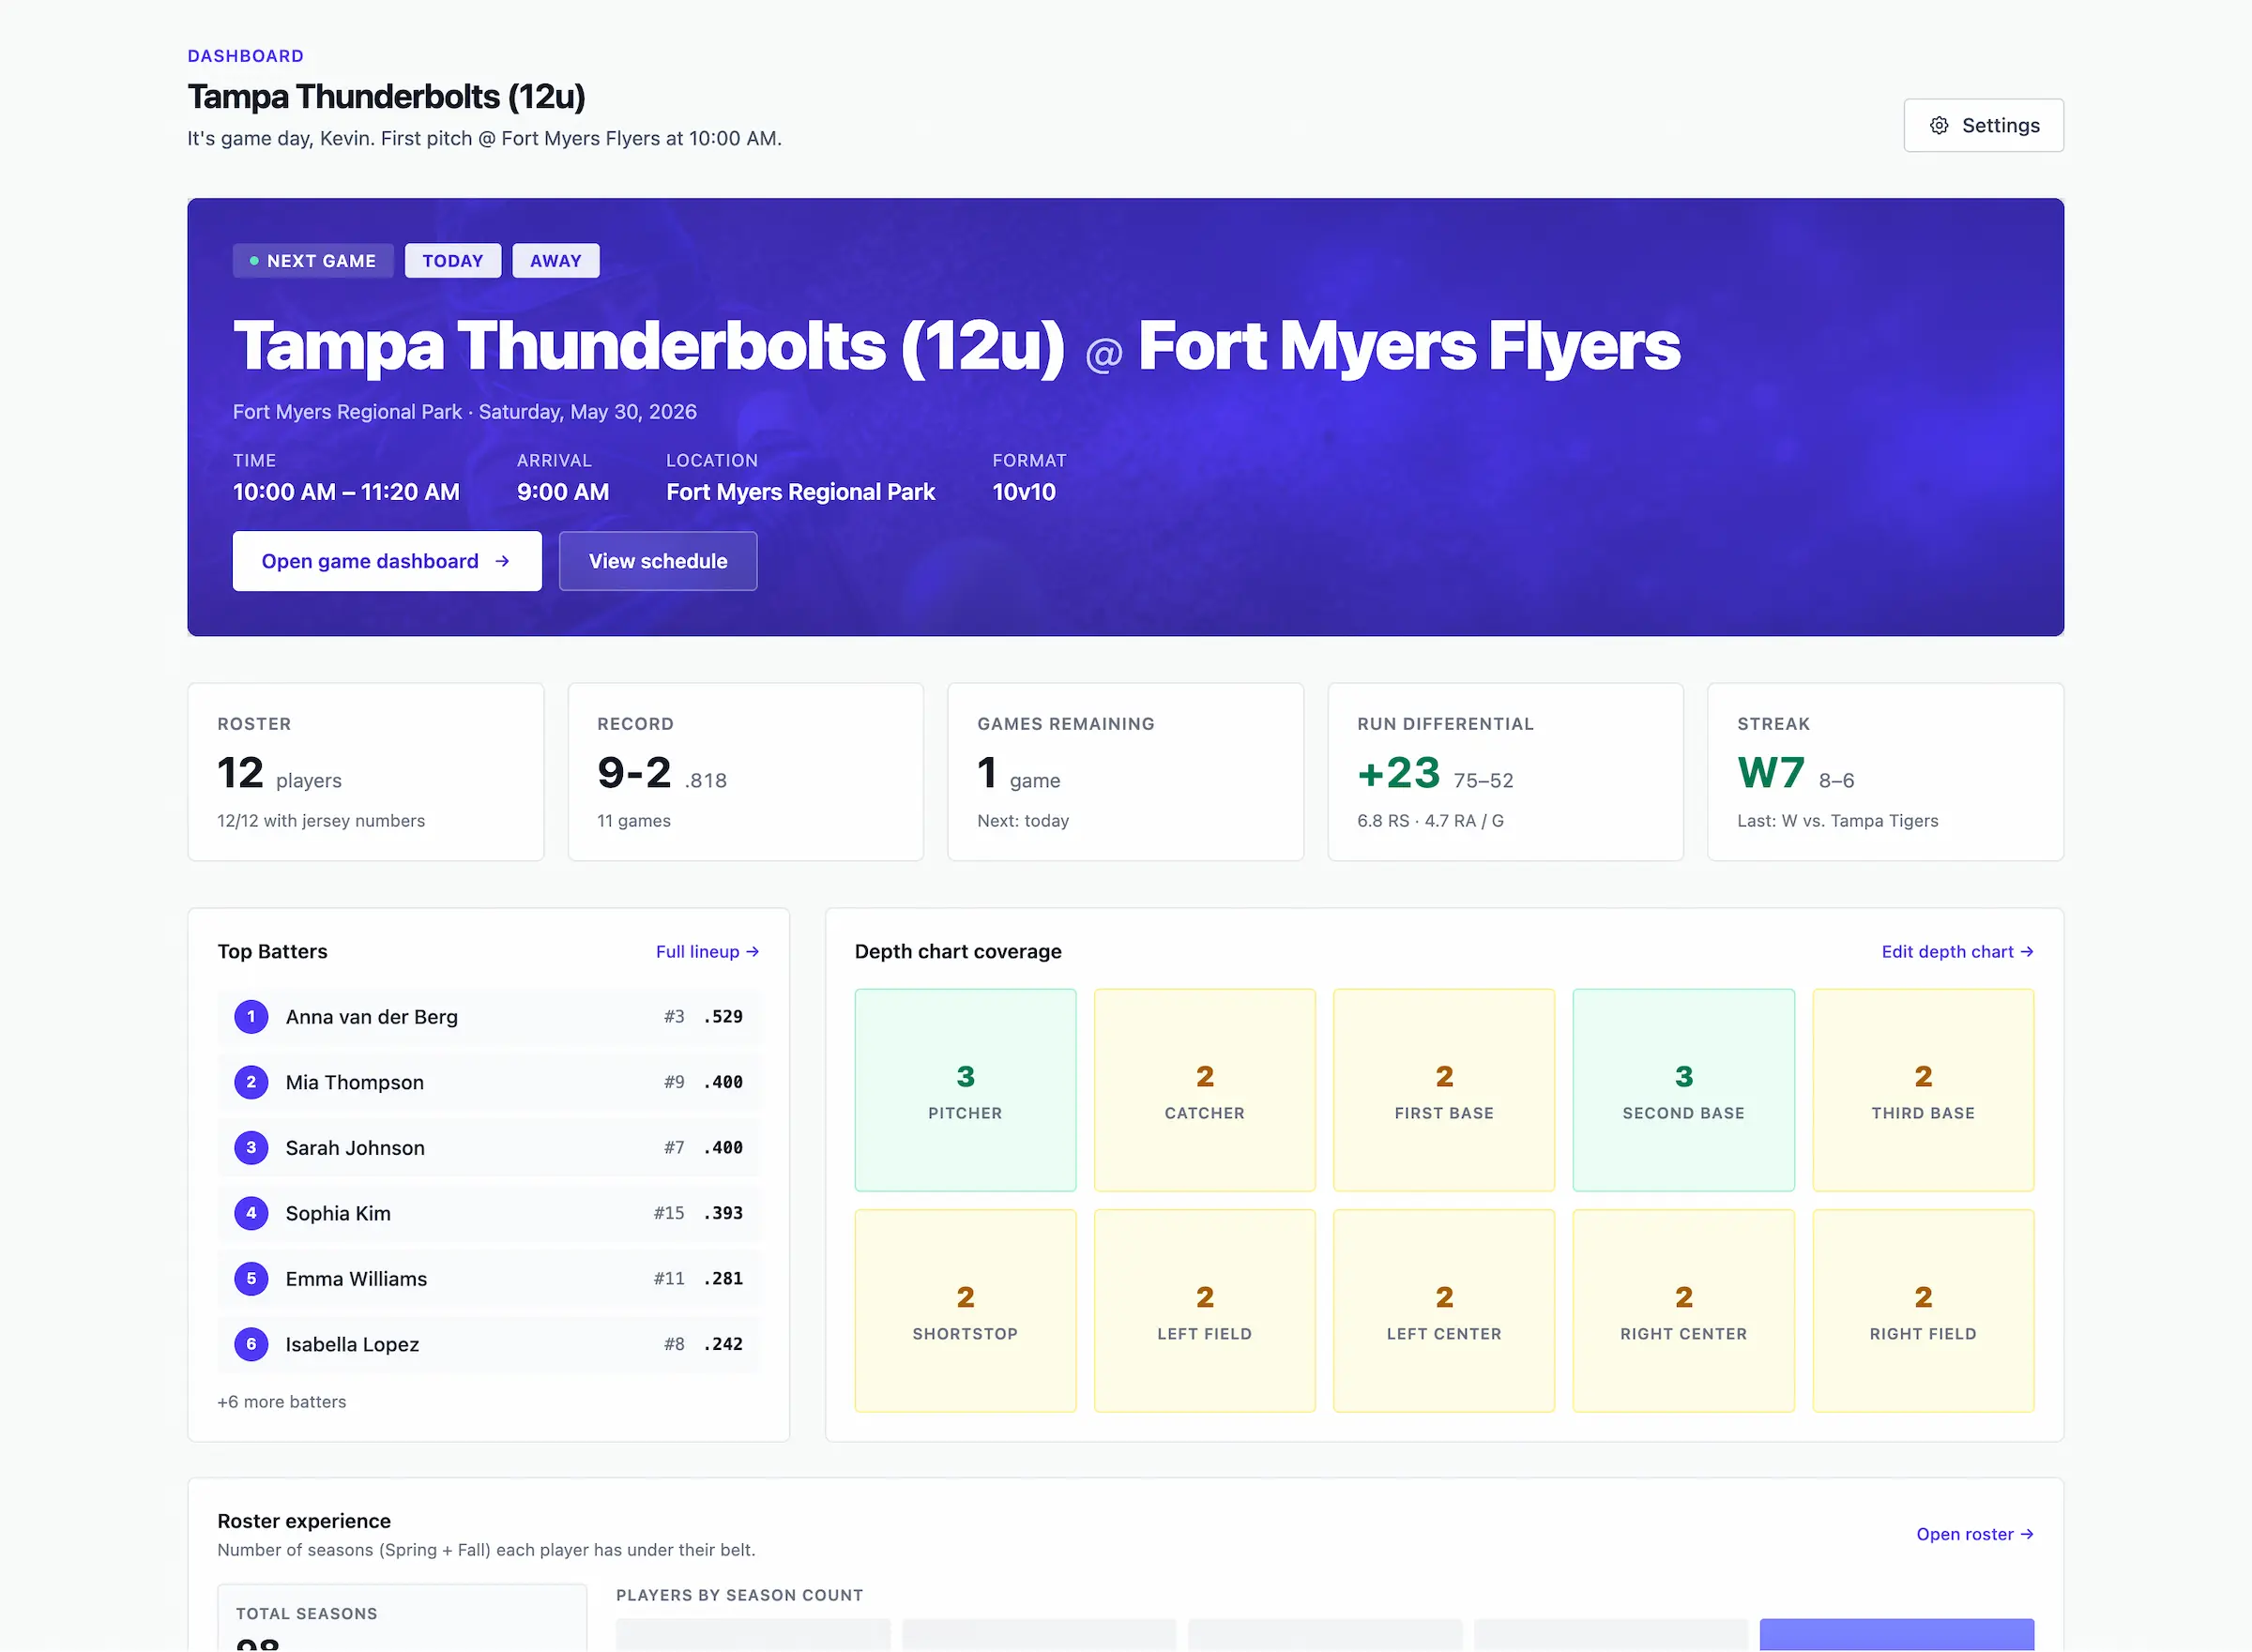The image size is (2252, 1652).
Task: Select the First Base depth tile
Action: (x=1444, y=1090)
